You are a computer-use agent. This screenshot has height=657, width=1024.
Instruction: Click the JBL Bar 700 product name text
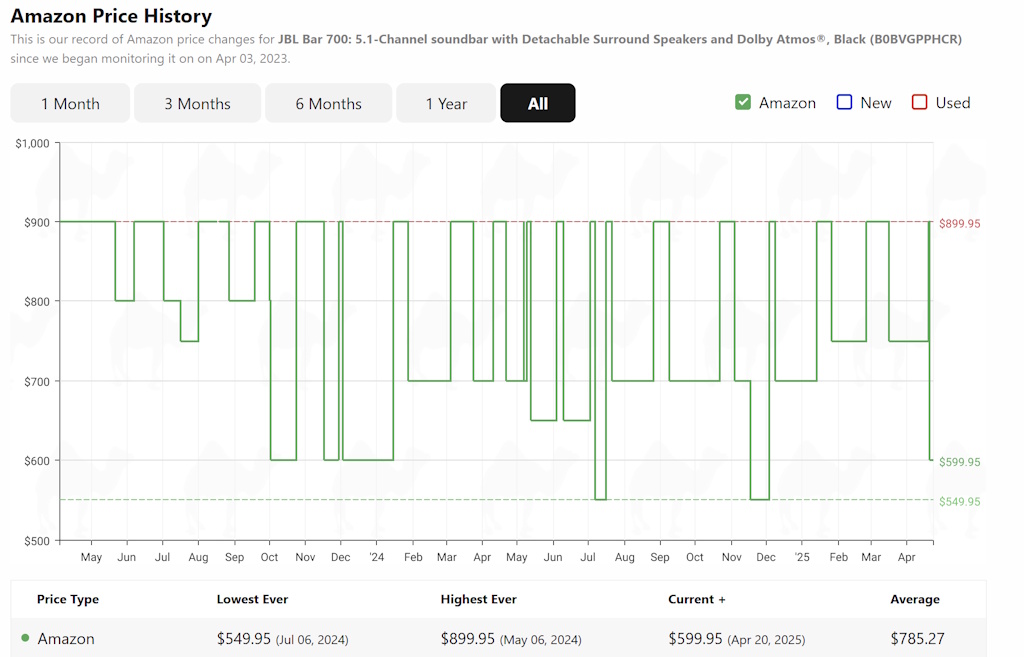[x=620, y=39]
